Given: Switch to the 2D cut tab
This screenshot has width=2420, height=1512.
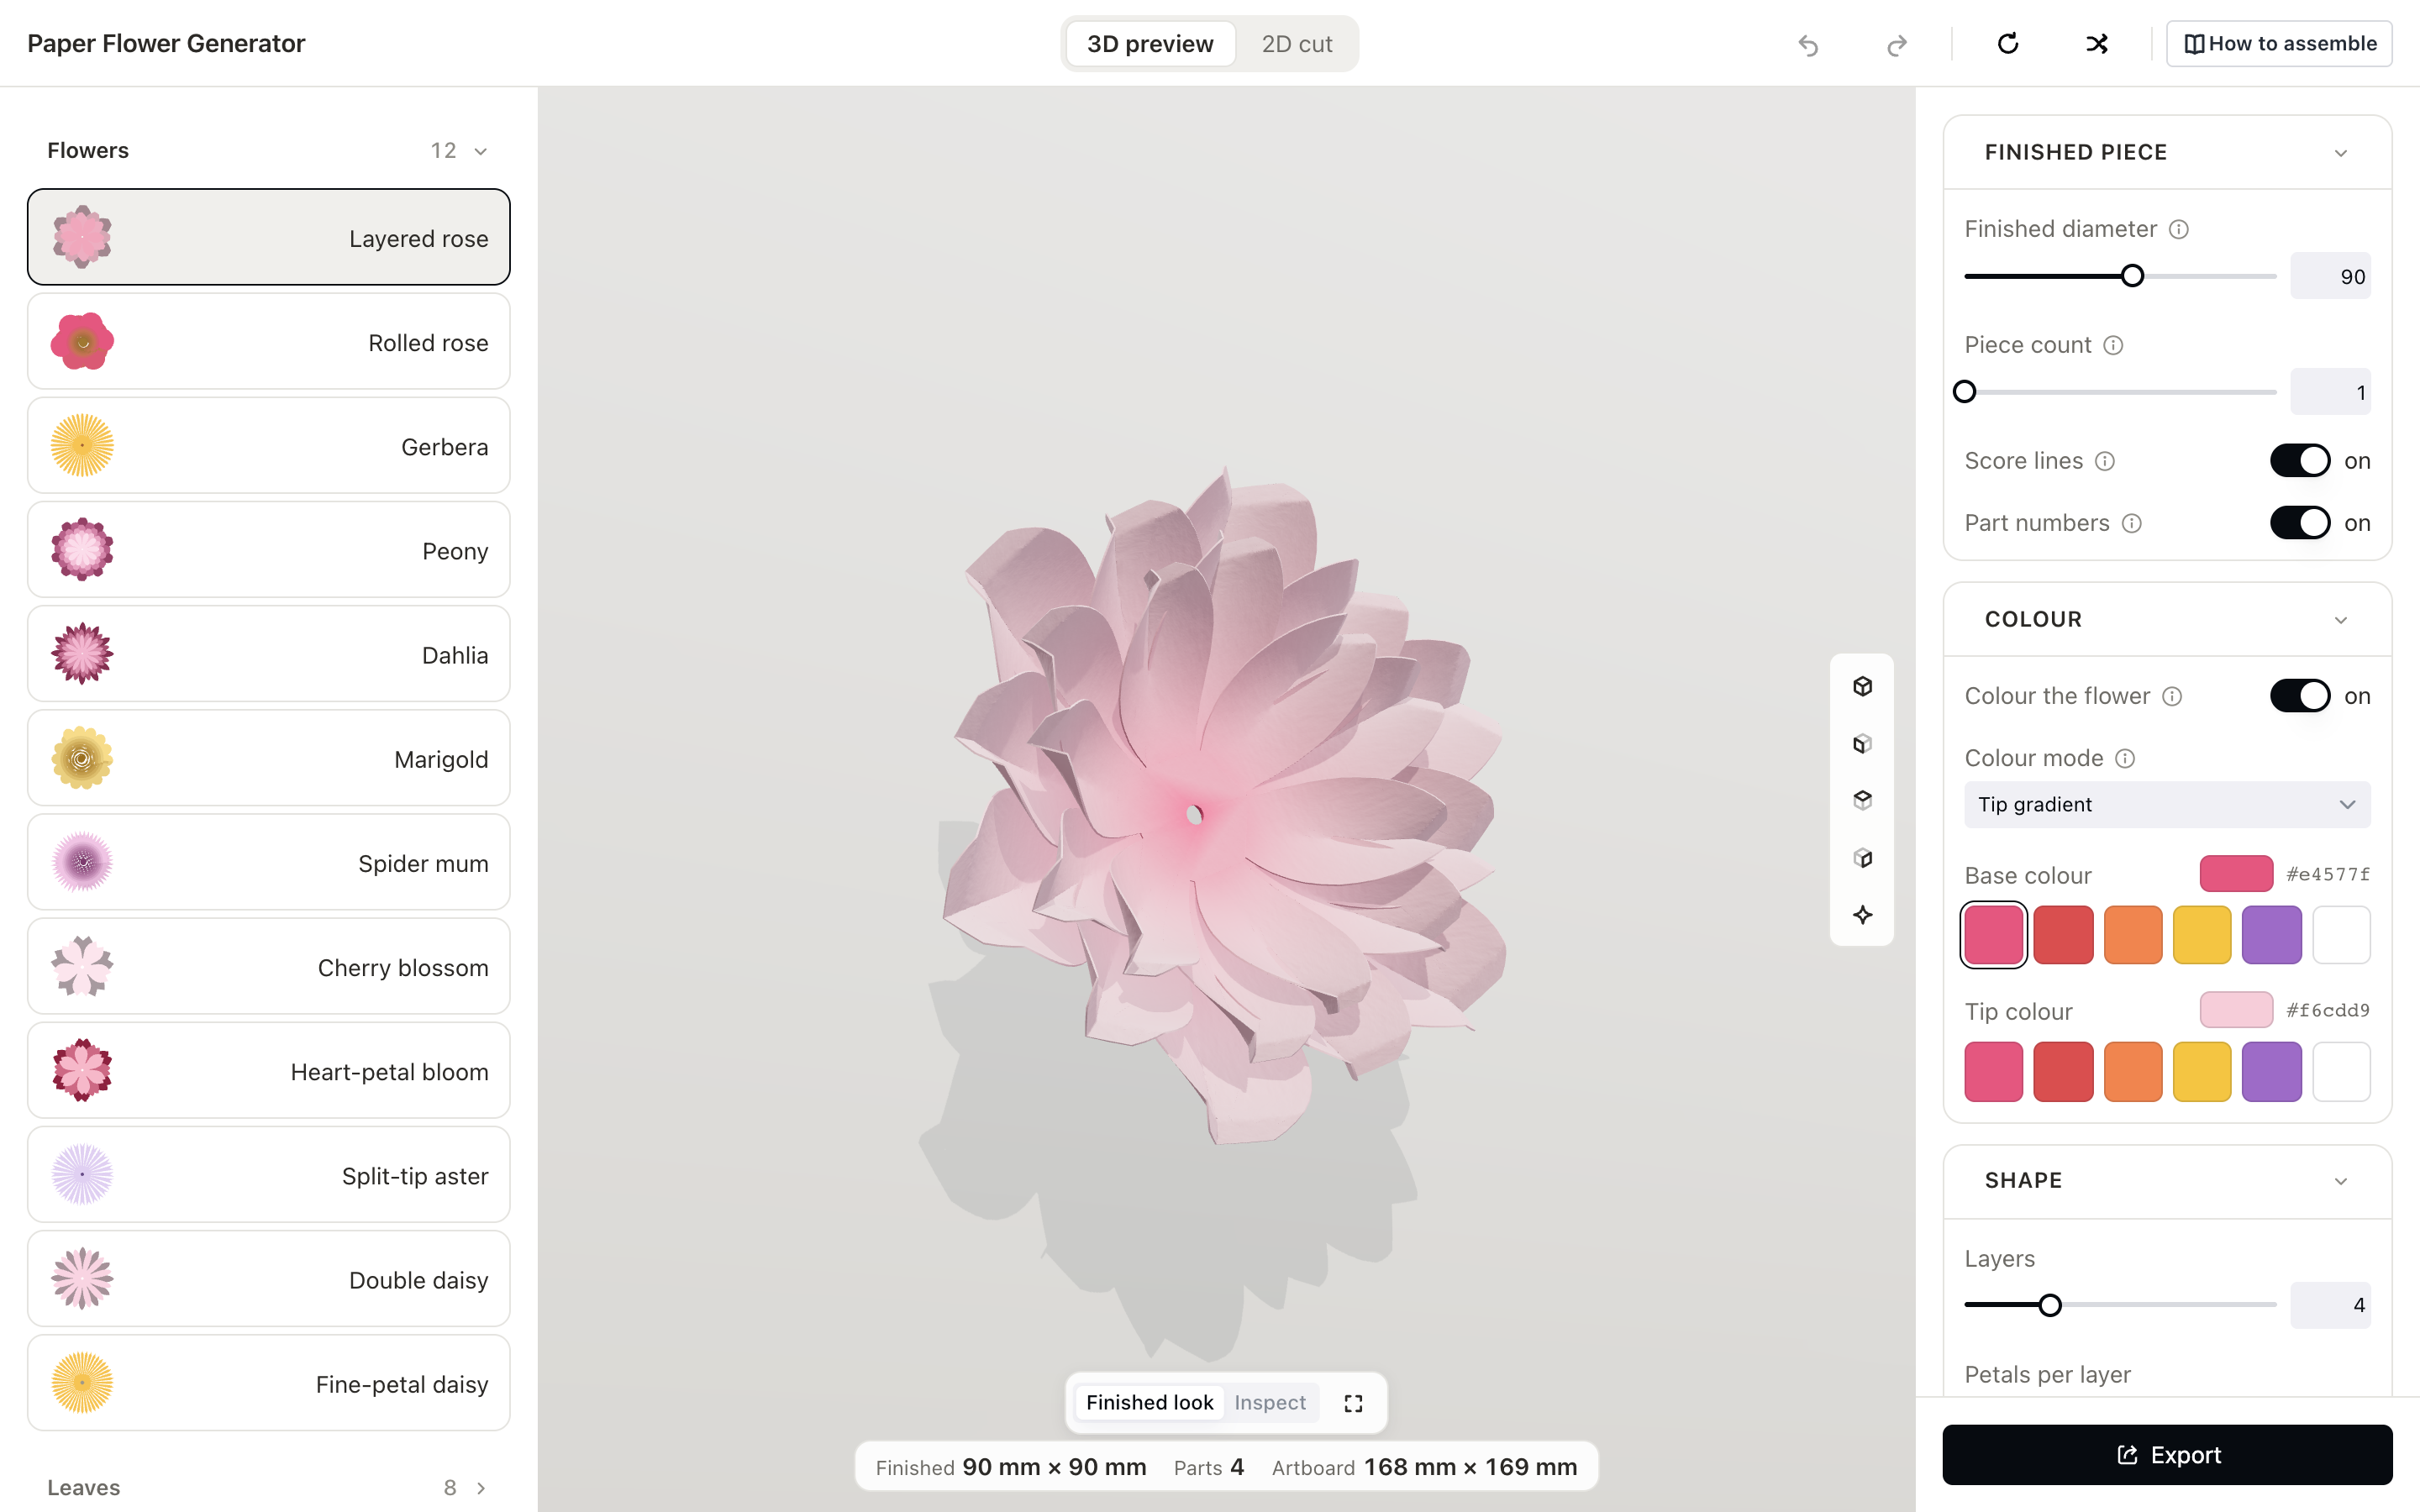Looking at the screenshot, I should pyautogui.click(x=1296, y=44).
